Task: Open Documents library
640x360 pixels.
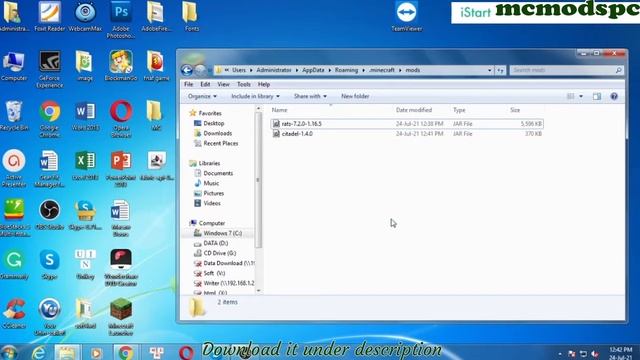Action: [218, 173]
